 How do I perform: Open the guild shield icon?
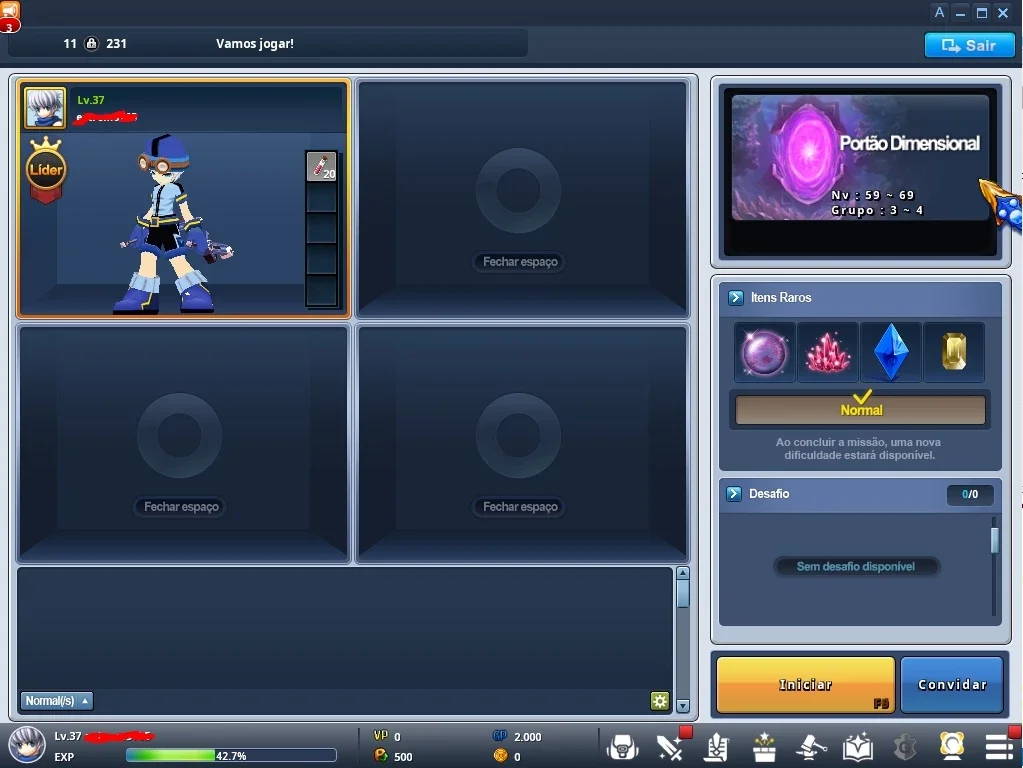point(905,747)
